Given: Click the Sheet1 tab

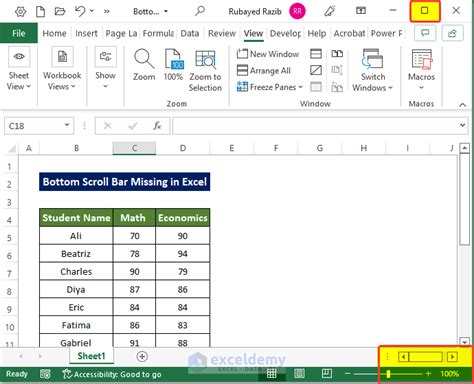Looking at the screenshot, I should point(91,356).
